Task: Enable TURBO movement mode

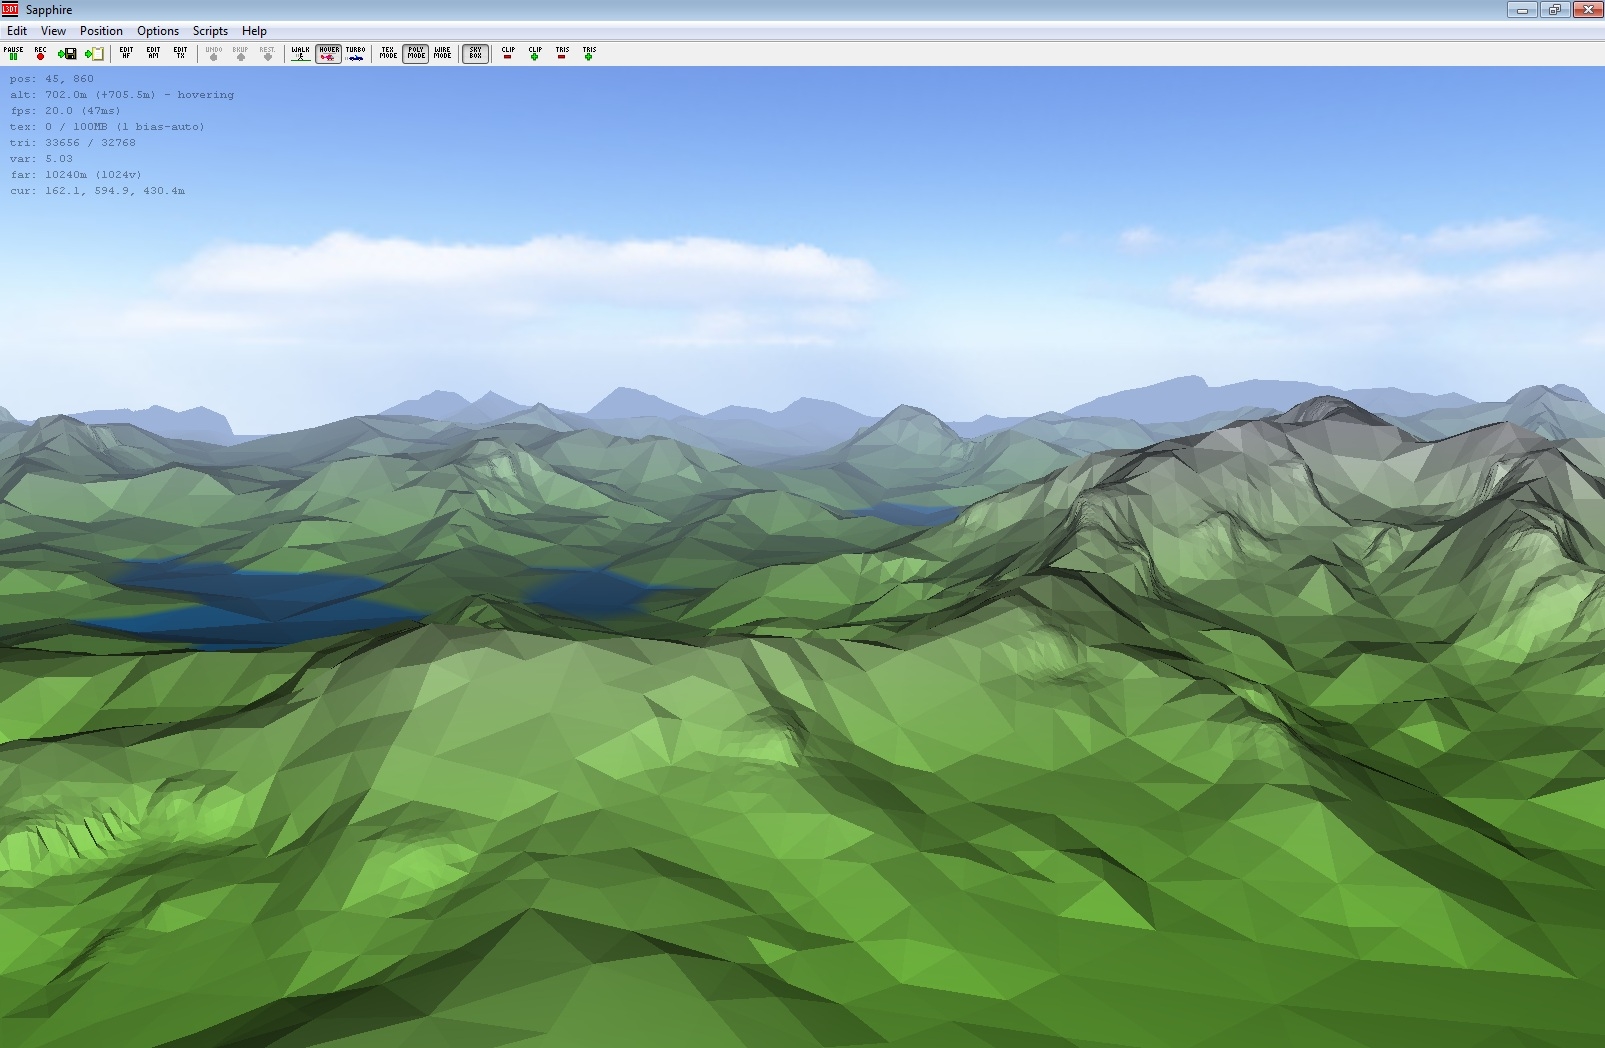Action: [355, 53]
